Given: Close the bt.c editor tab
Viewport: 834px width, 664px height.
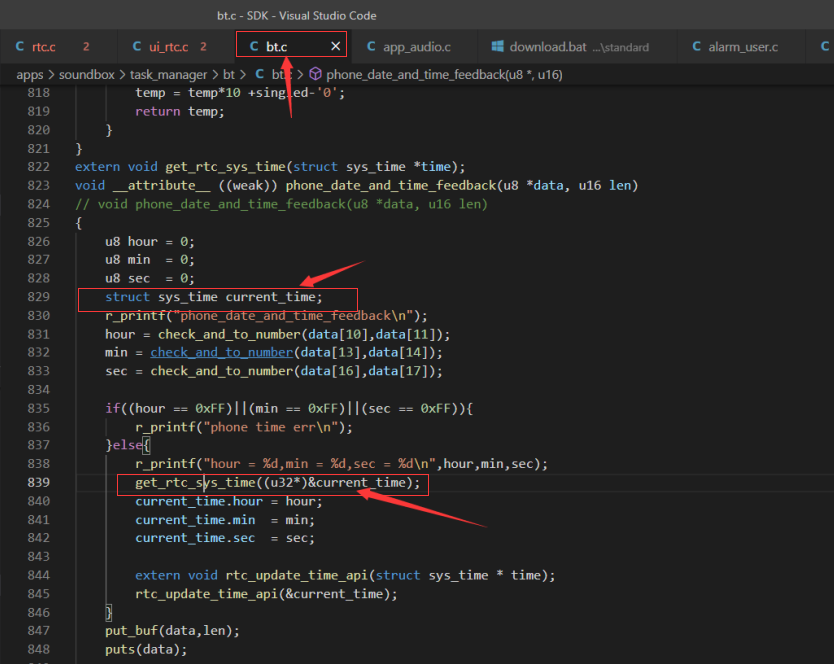Looking at the screenshot, I should click(x=336, y=46).
